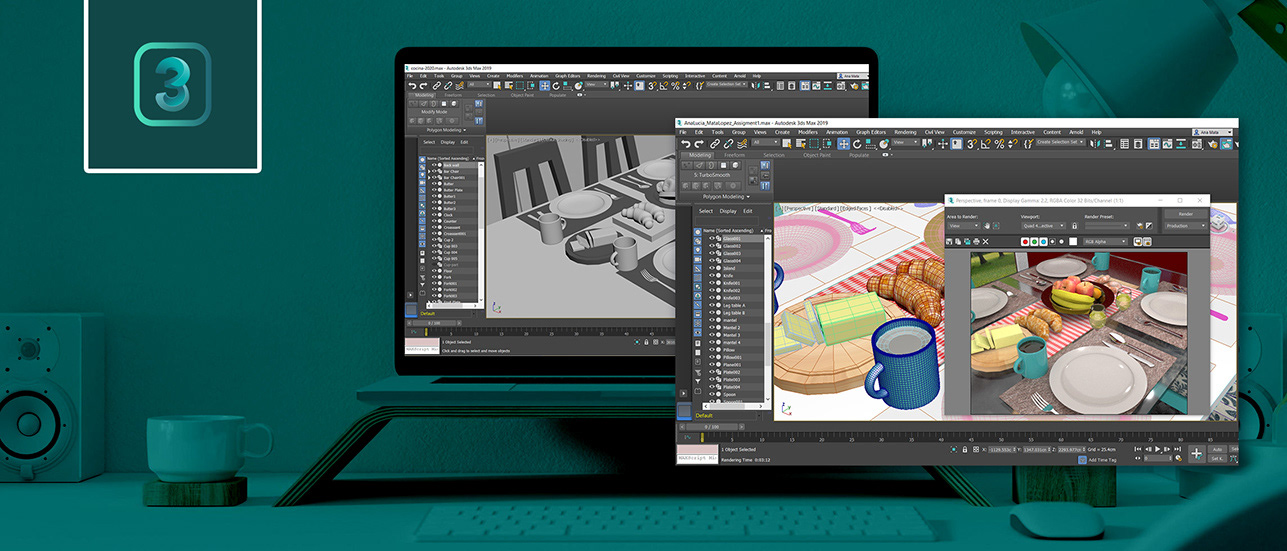Save image icon in render frame window
This screenshot has width=1287, height=551.
(x=949, y=242)
